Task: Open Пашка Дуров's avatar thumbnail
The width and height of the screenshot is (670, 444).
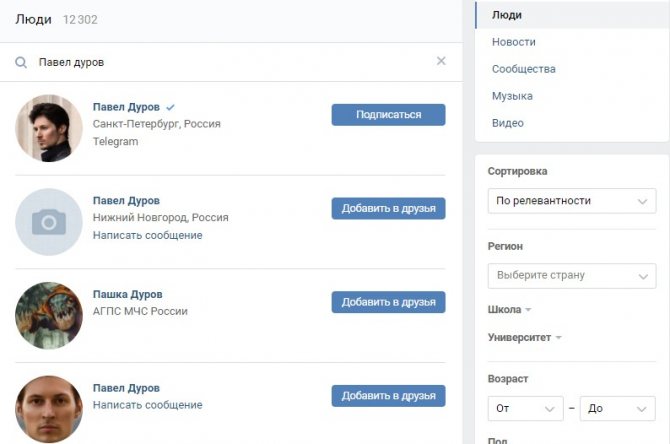Action: 49,315
